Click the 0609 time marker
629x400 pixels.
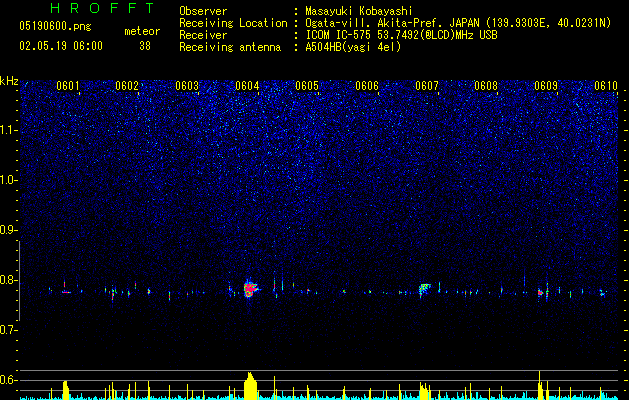click(x=546, y=86)
